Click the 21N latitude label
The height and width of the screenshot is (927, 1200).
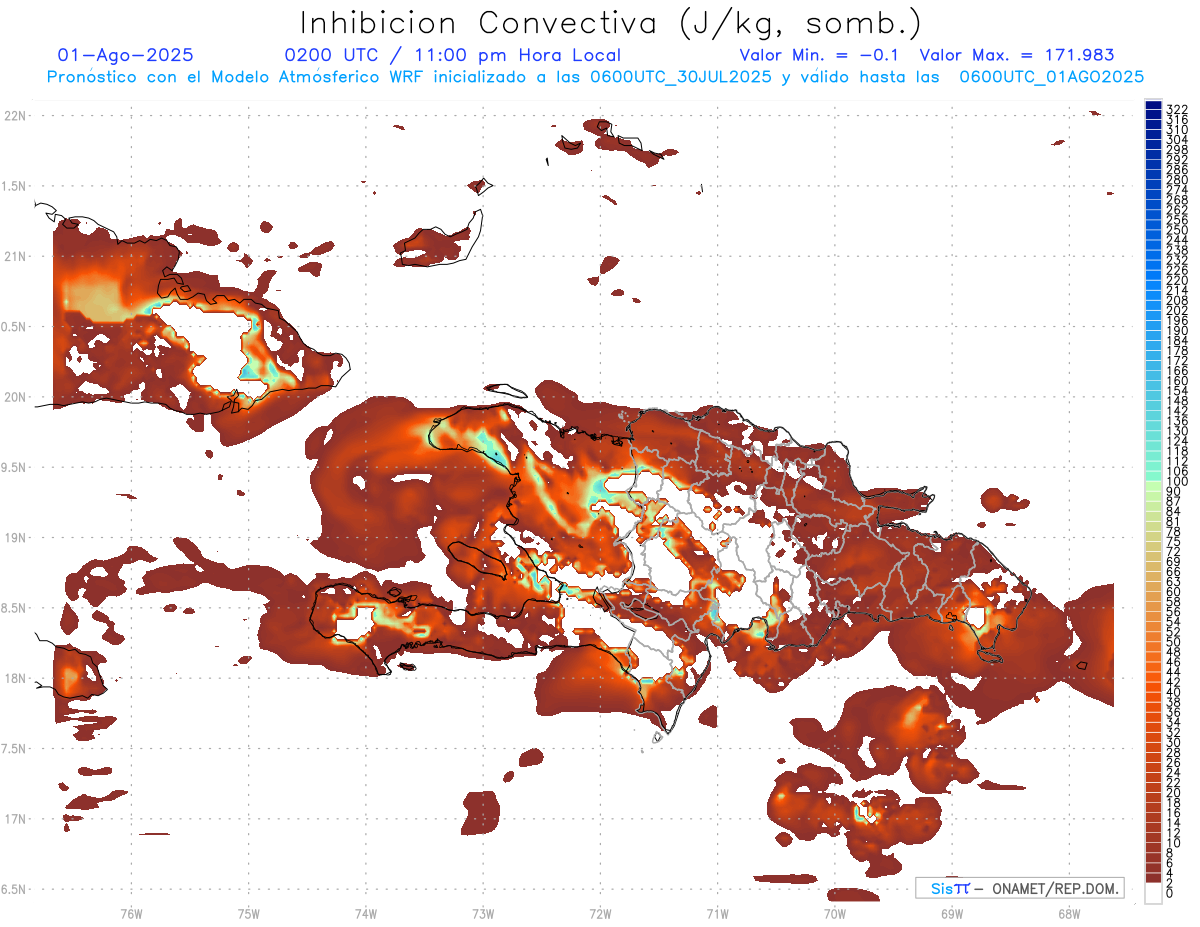(15, 256)
